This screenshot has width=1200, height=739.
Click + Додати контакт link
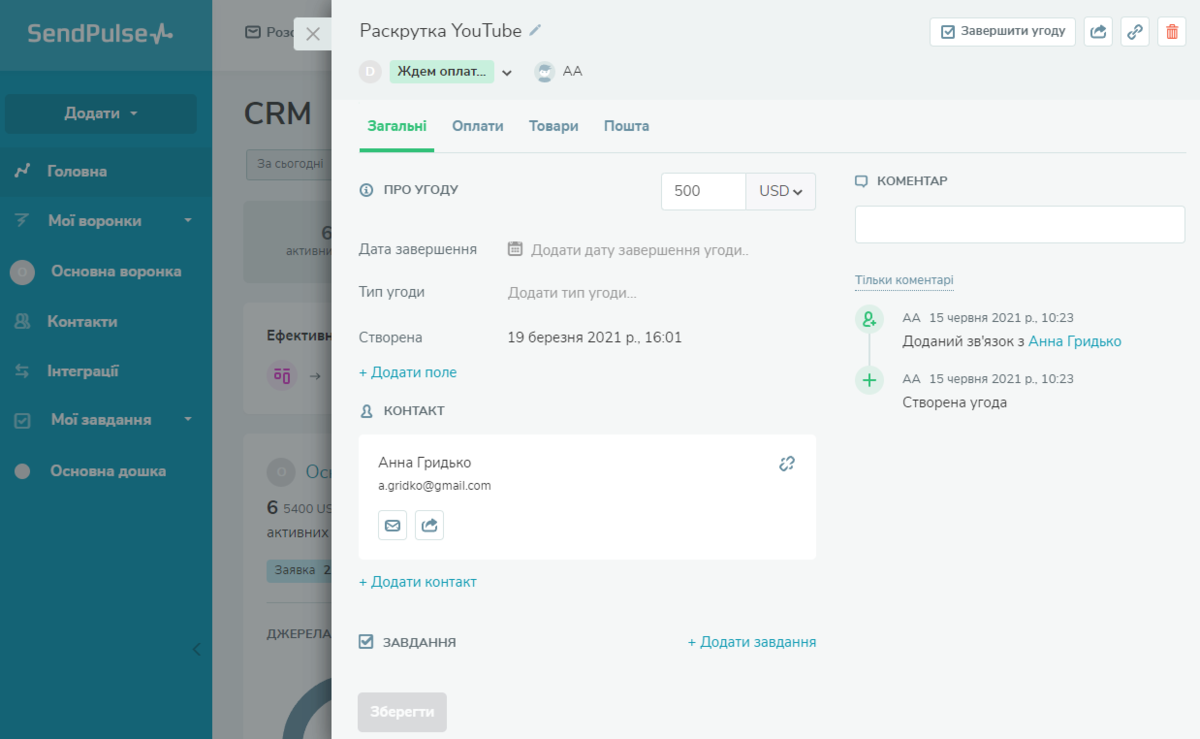tap(418, 582)
